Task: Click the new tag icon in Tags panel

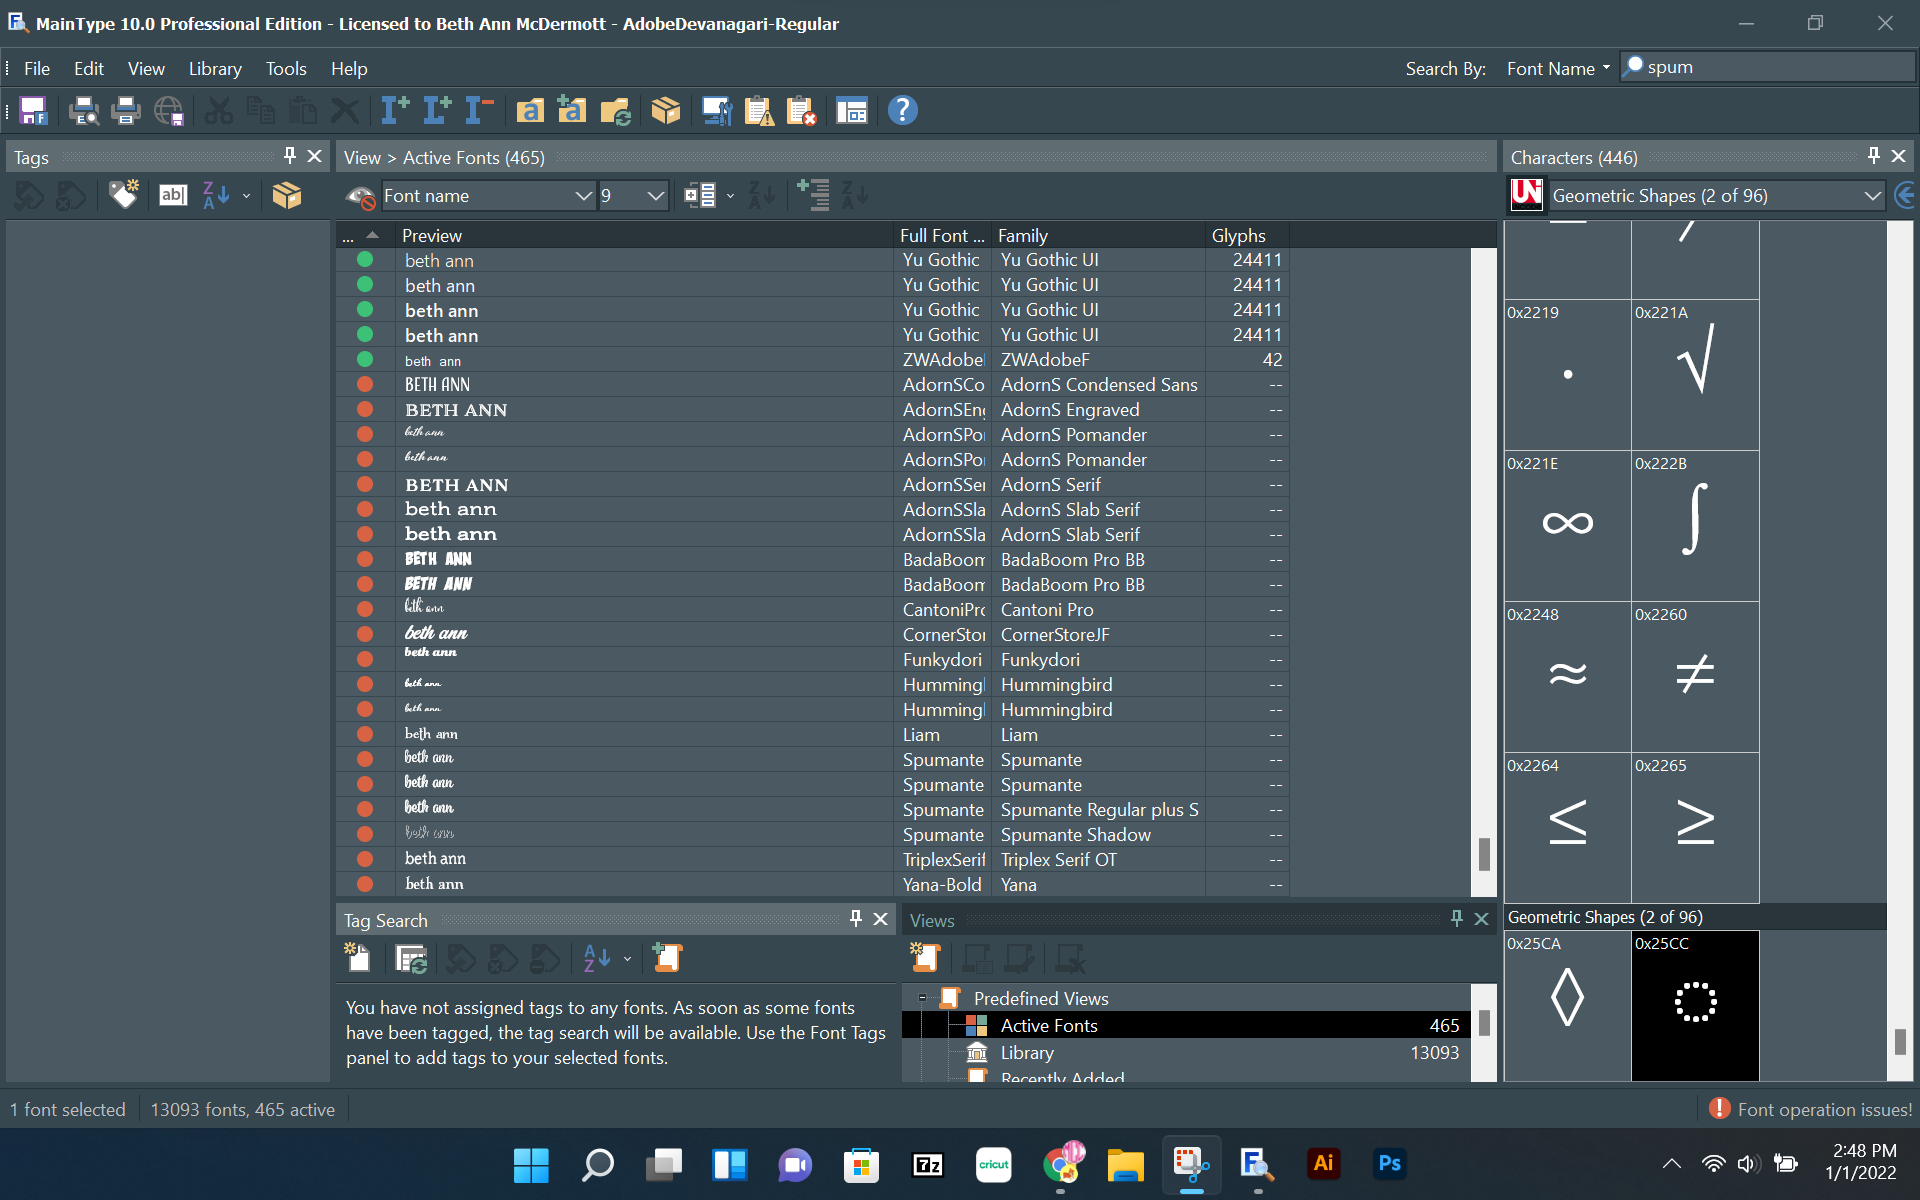Action: (x=124, y=195)
